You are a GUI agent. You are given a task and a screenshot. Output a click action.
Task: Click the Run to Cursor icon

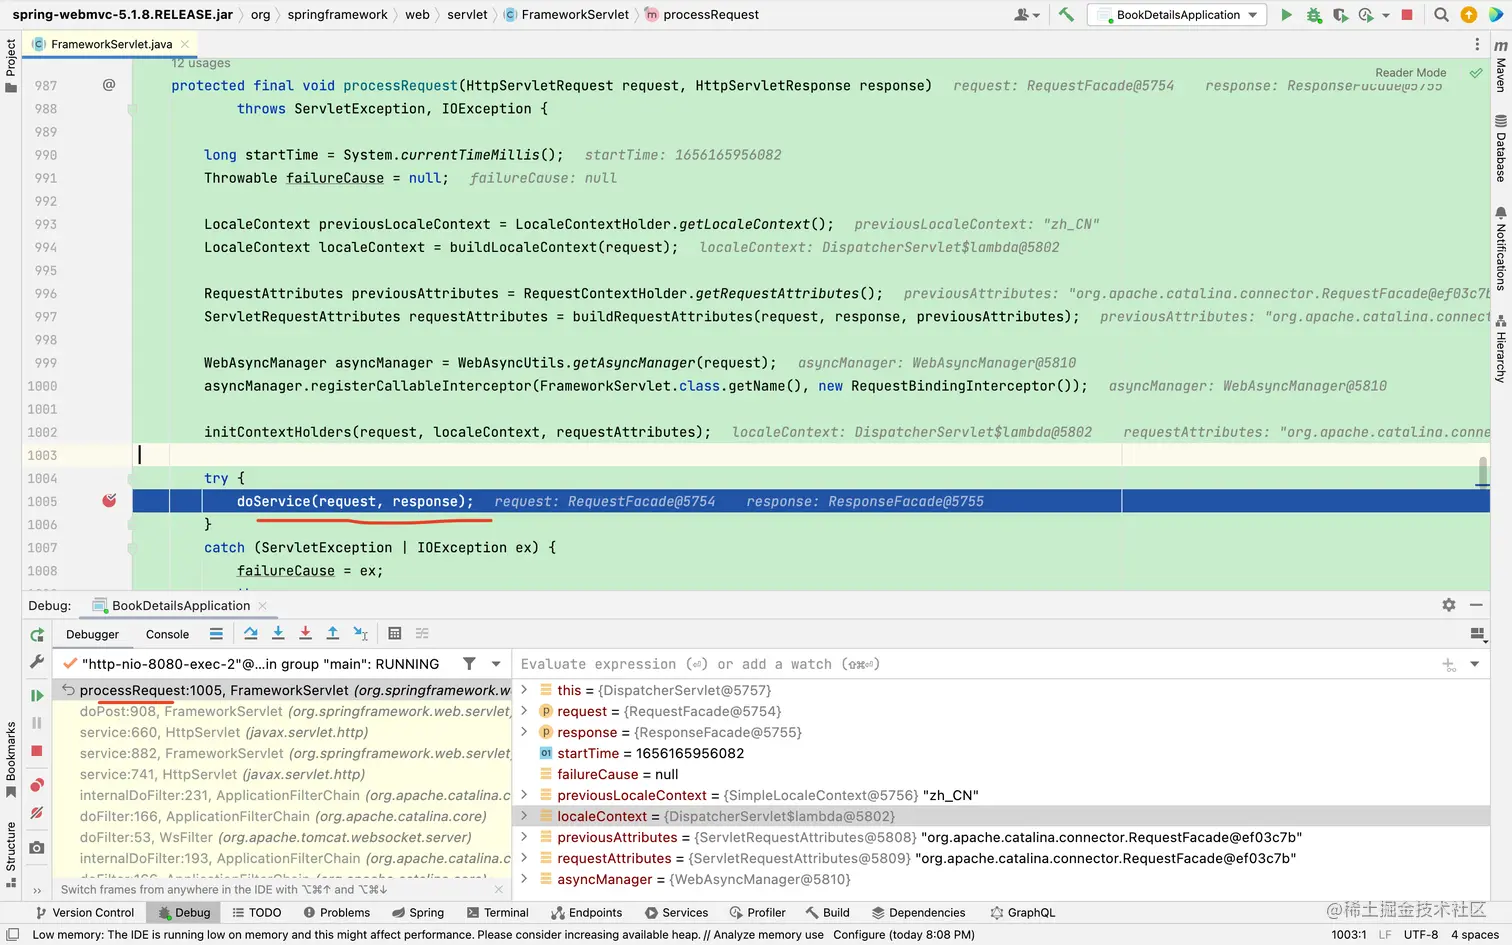pyautogui.click(x=361, y=634)
